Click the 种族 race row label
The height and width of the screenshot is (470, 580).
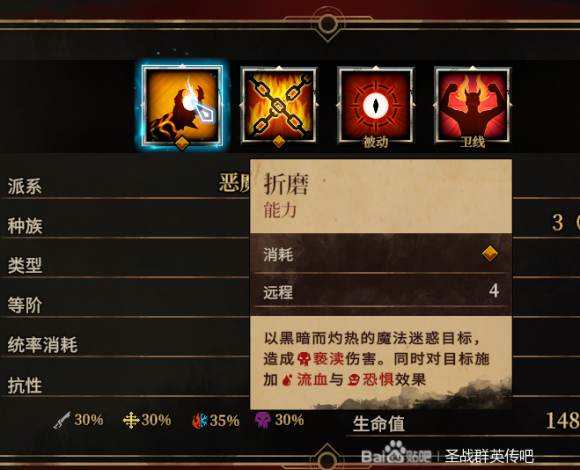[x=25, y=226]
